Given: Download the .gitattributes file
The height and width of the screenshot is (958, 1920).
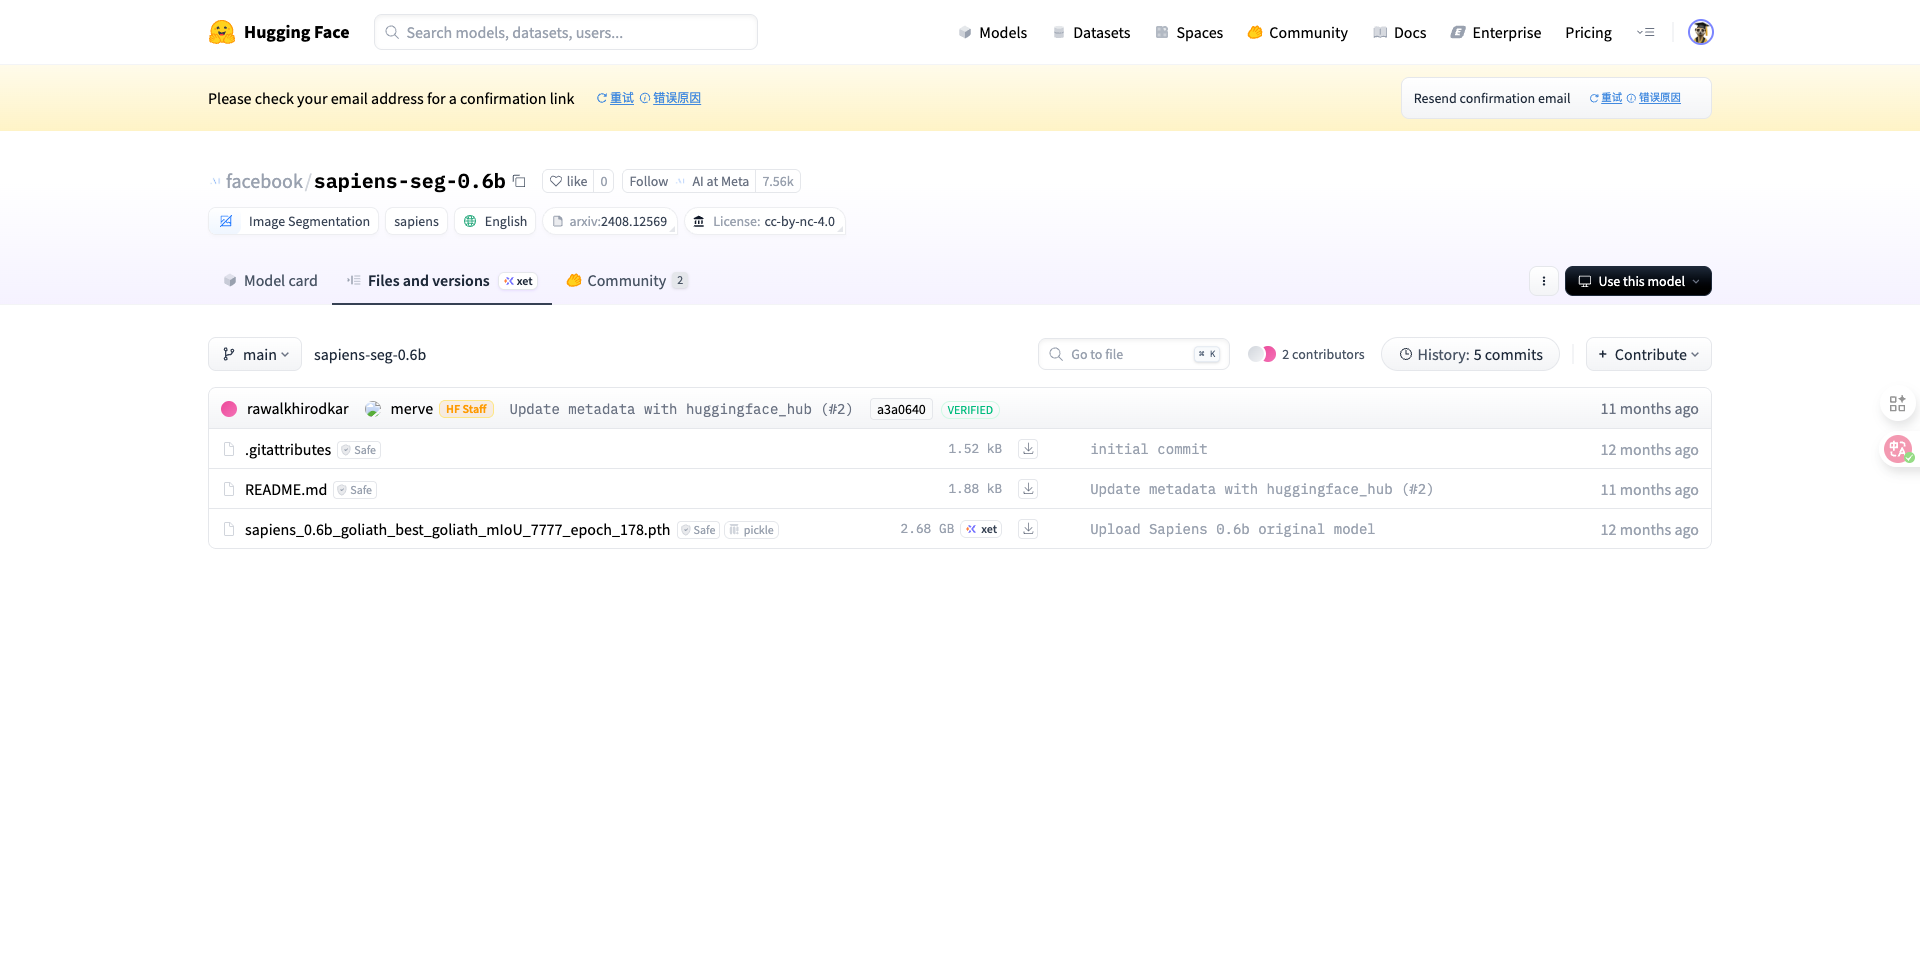Looking at the screenshot, I should (x=1027, y=449).
